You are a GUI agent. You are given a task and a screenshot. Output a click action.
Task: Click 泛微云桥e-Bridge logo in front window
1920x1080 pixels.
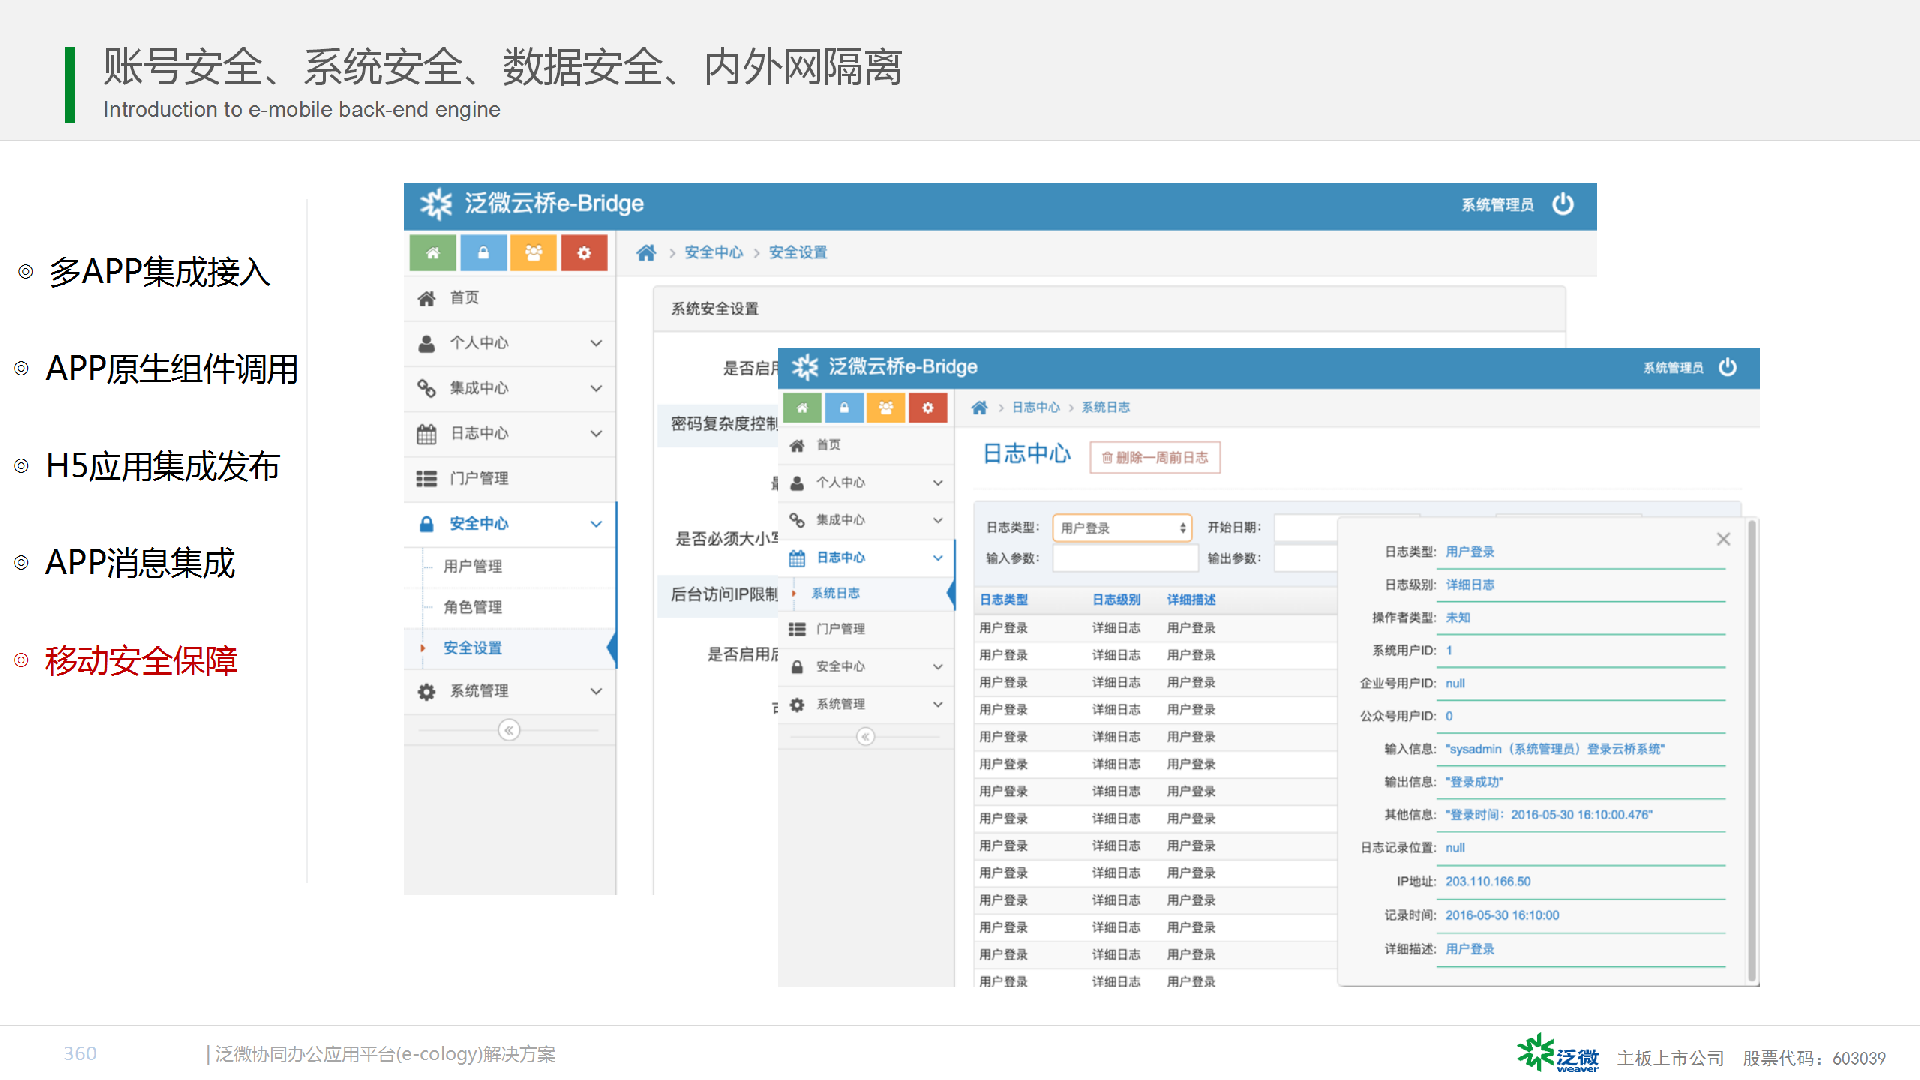[885, 367]
